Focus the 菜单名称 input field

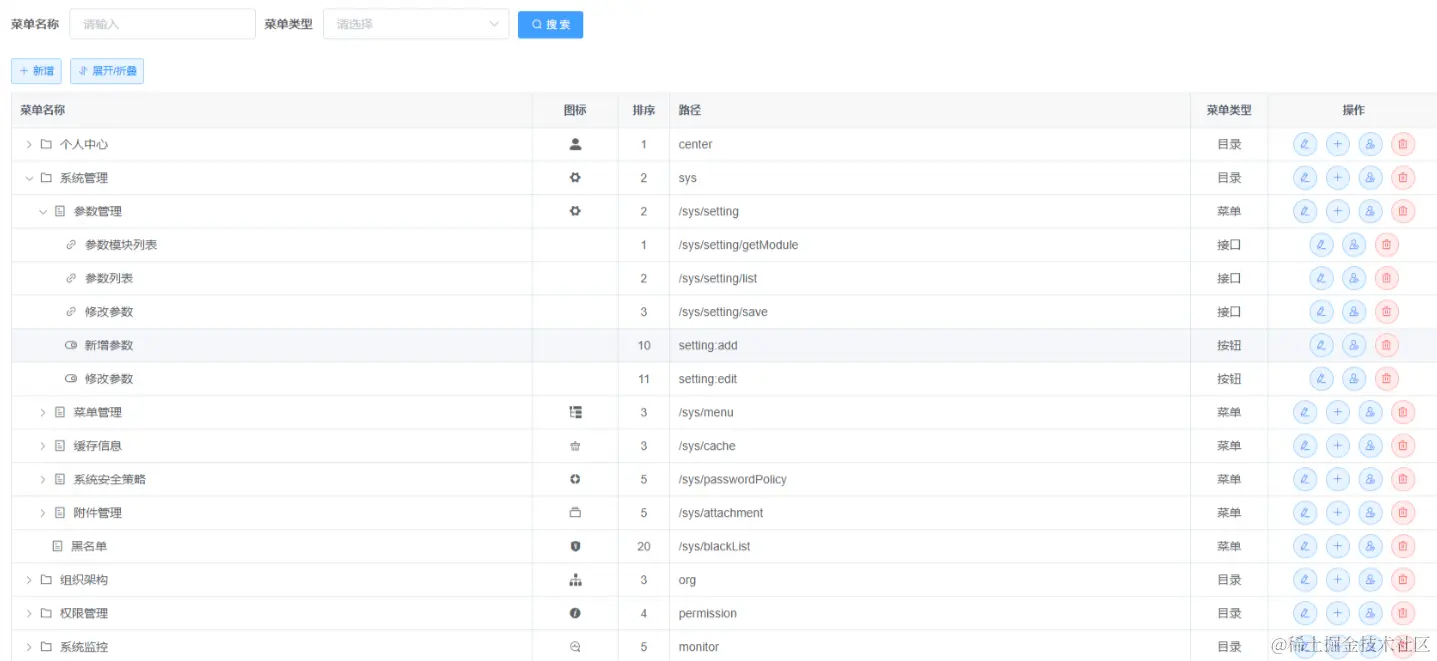162,24
